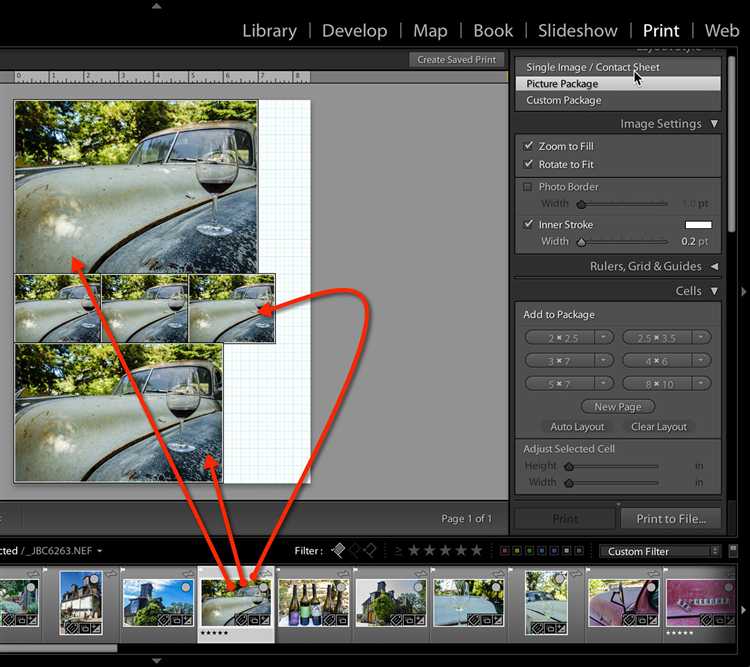Click Auto Layout button

pyautogui.click(x=577, y=426)
